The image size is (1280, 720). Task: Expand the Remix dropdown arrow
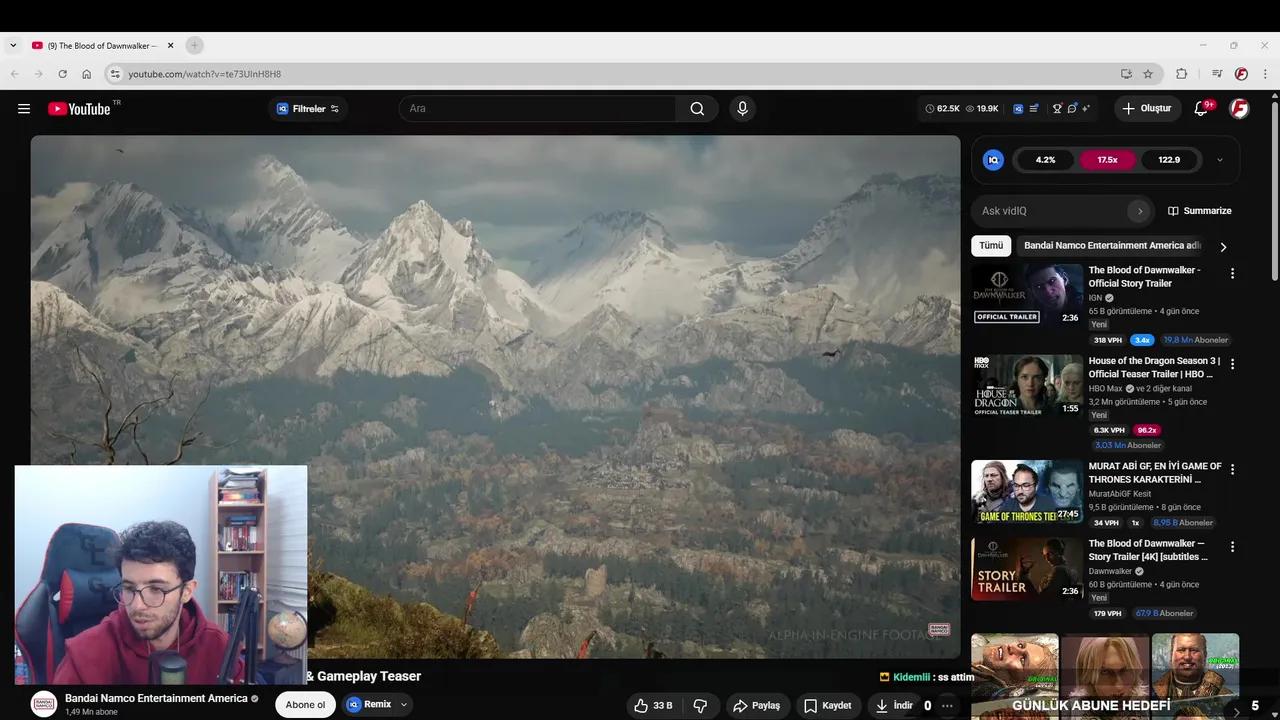click(404, 705)
